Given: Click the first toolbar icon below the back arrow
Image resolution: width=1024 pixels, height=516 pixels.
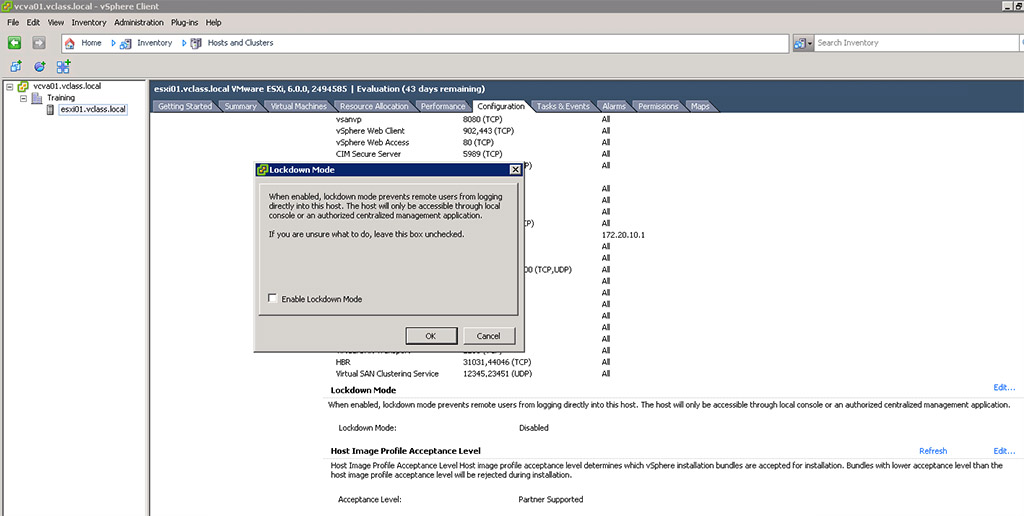Looking at the screenshot, I should tap(16, 66).
